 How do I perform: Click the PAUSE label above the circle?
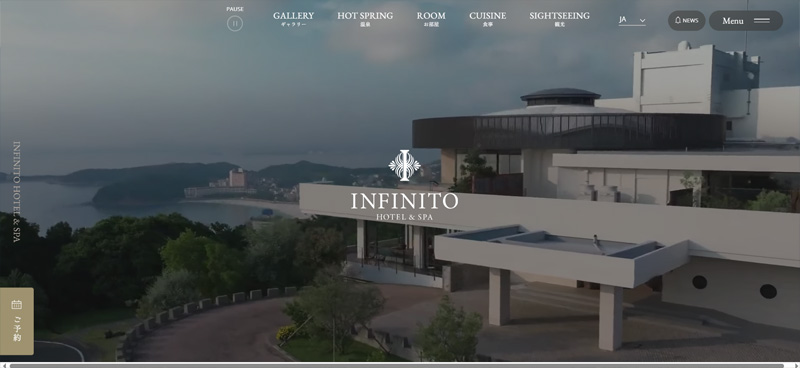click(x=235, y=9)
